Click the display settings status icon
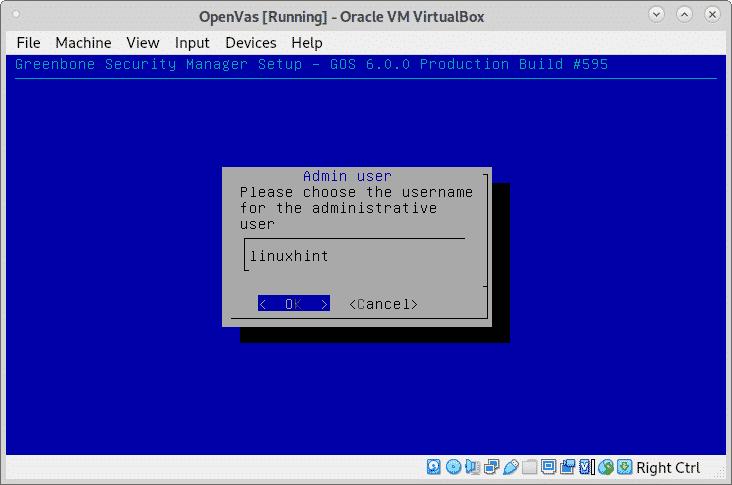 pos(549,467)
